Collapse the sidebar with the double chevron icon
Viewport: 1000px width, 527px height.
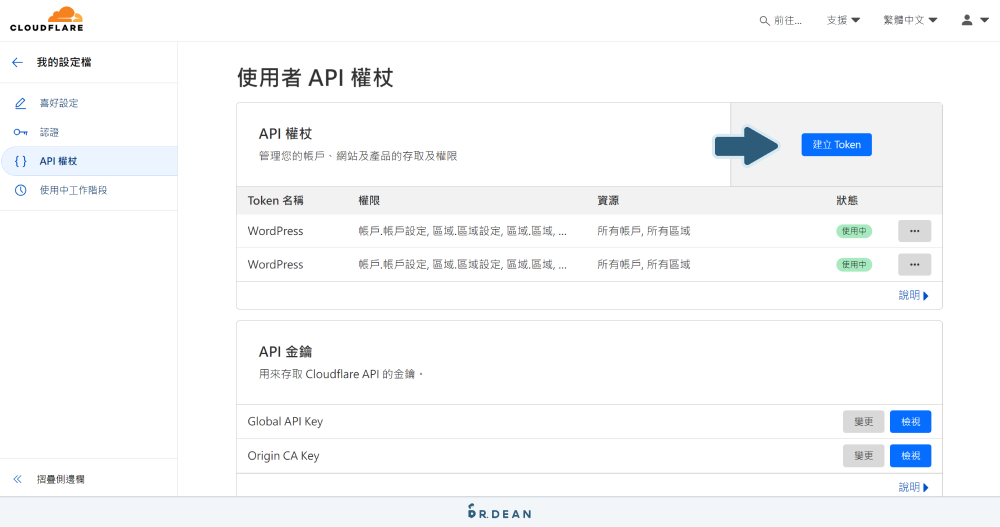17,479
